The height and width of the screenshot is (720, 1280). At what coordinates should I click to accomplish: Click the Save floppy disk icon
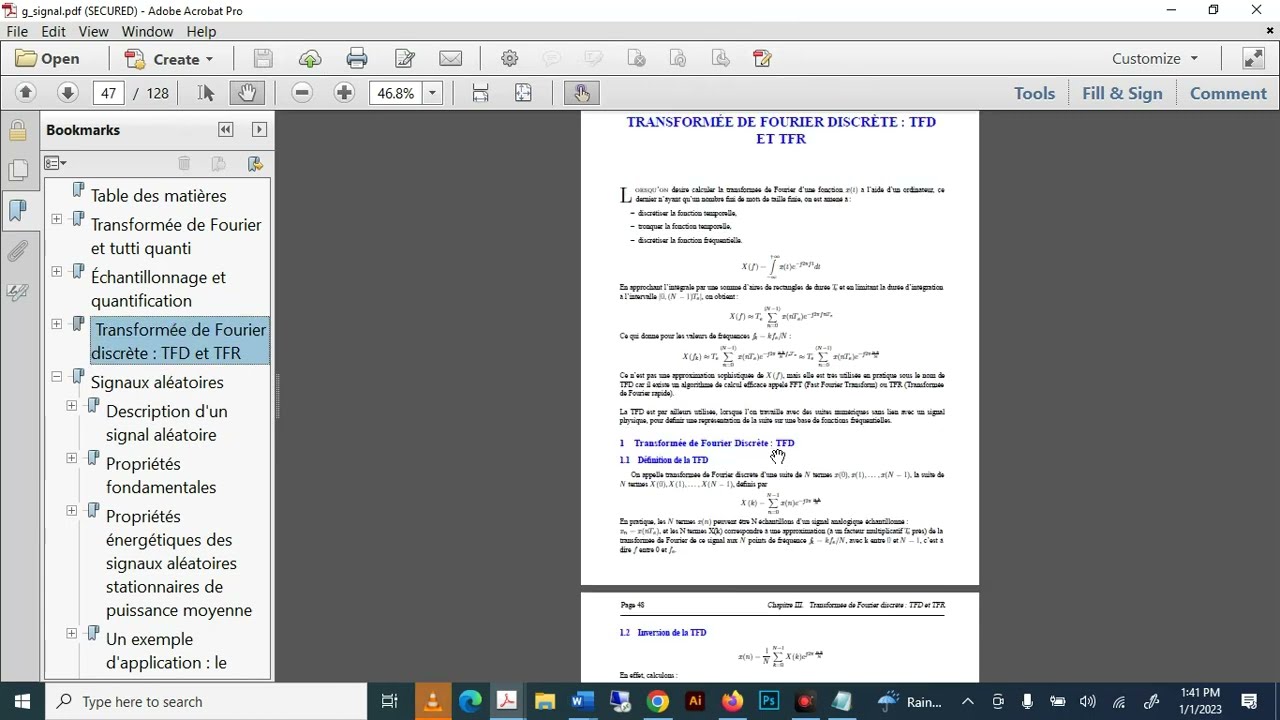pyautogui.click(x=263, y=59)
